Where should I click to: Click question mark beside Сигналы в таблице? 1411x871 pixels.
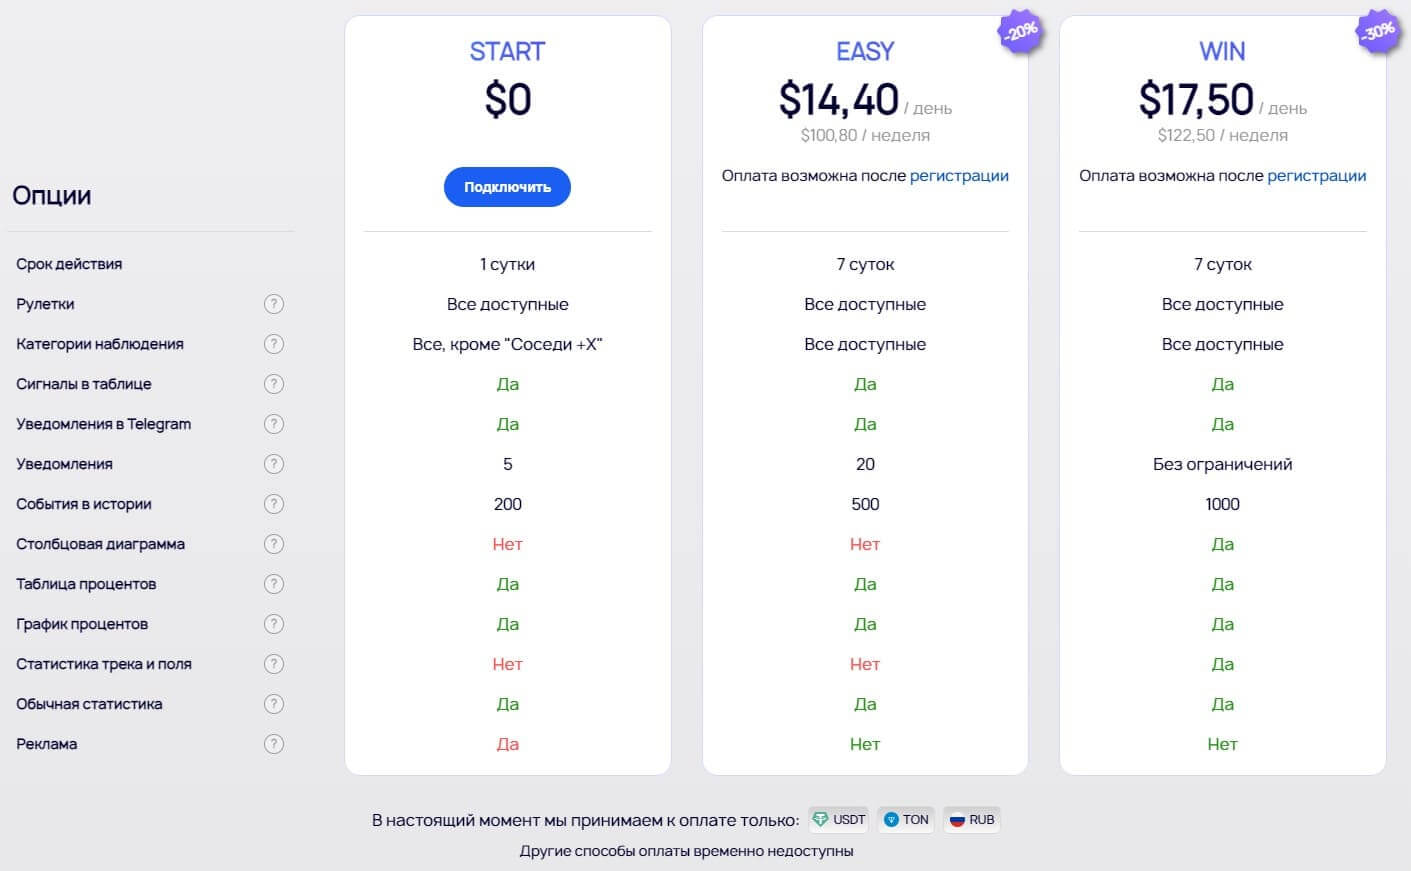[x=274, y=384]
